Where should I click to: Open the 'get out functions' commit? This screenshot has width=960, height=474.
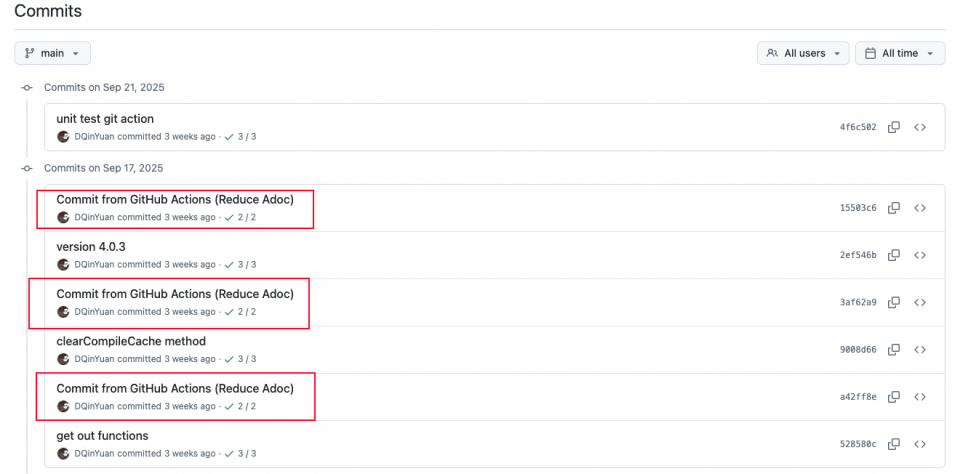[102, 436]
